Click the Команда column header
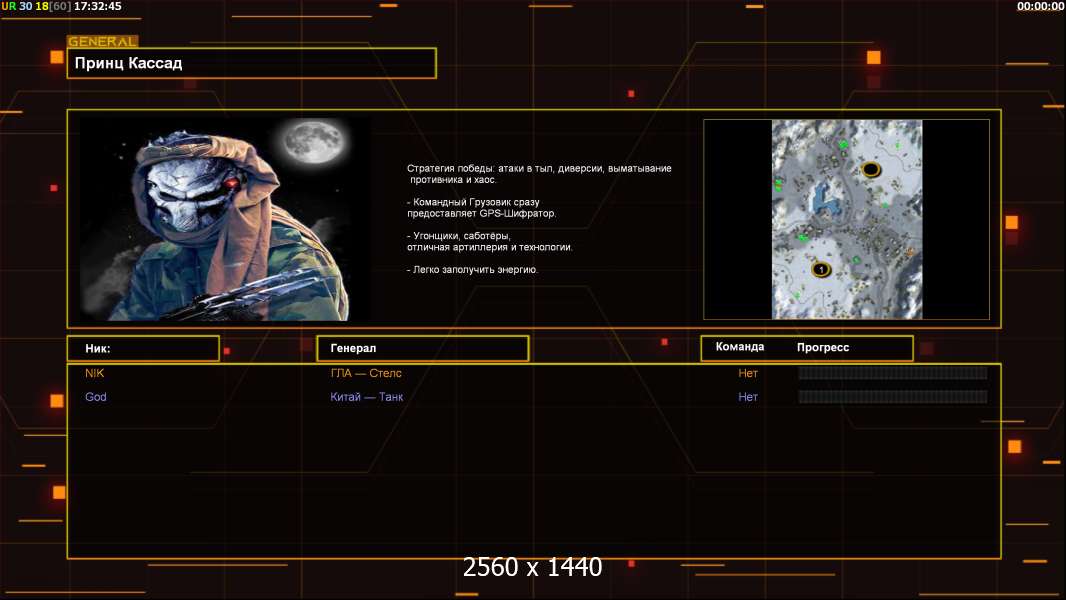The image size is (1066, 600). tap(740, 347)
